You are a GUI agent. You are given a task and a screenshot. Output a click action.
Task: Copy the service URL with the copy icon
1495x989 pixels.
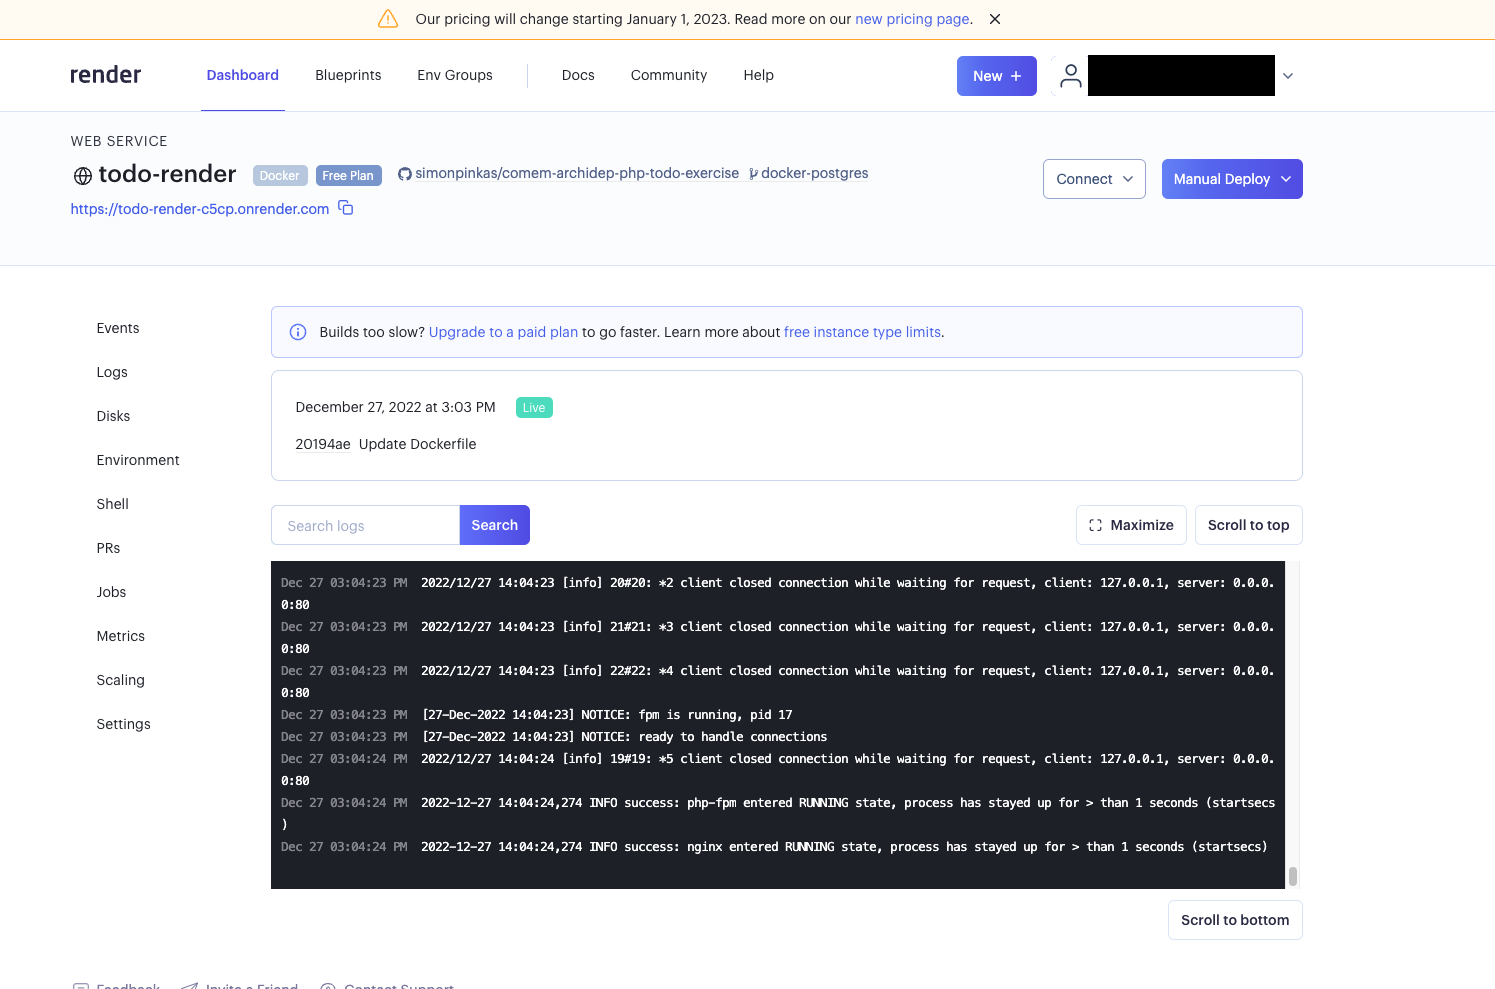pos(346,208)
